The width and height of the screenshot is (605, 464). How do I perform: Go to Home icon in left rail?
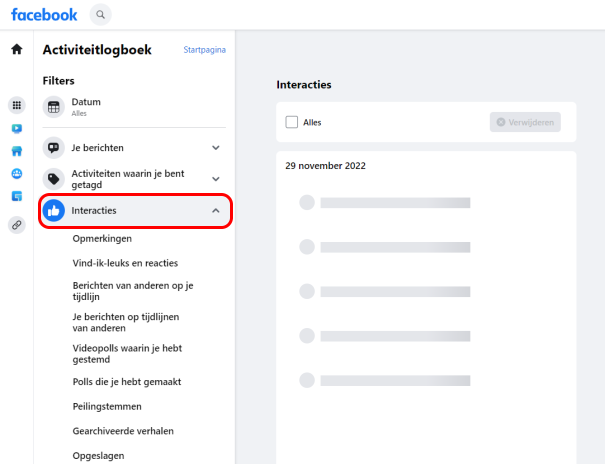tap(17, 49)
